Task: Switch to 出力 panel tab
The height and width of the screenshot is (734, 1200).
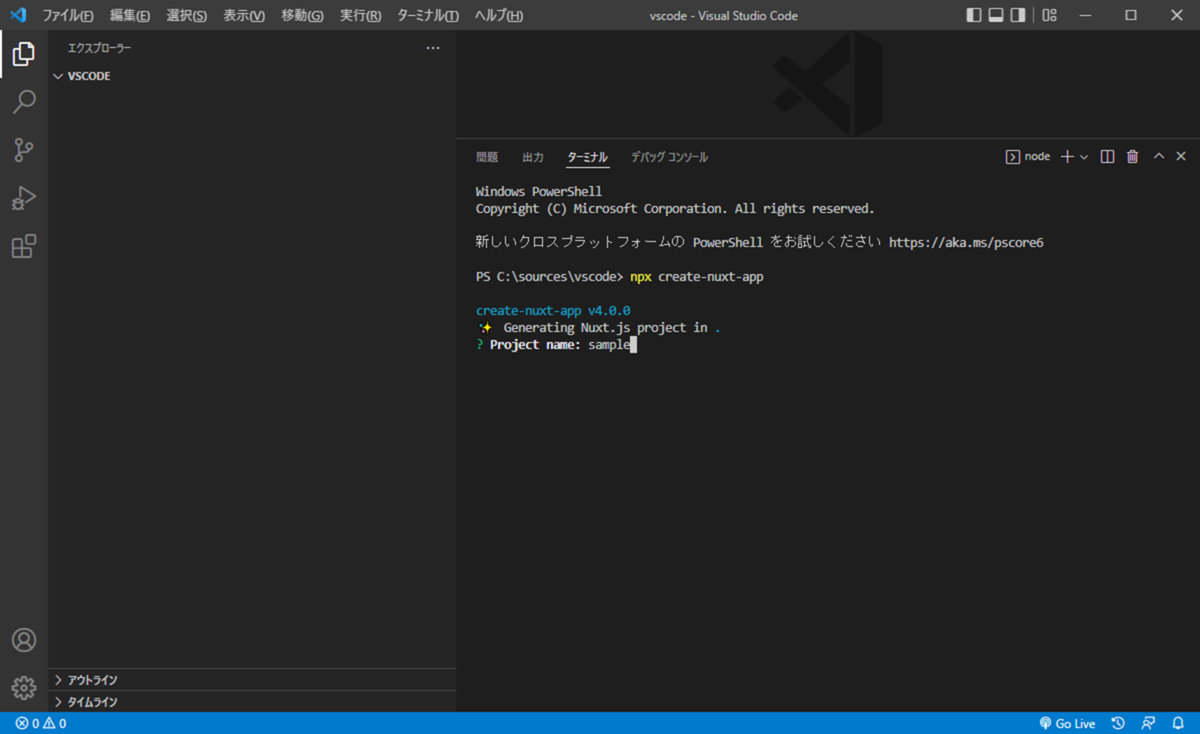Action: pyautogui.click(x=533, y=157)
